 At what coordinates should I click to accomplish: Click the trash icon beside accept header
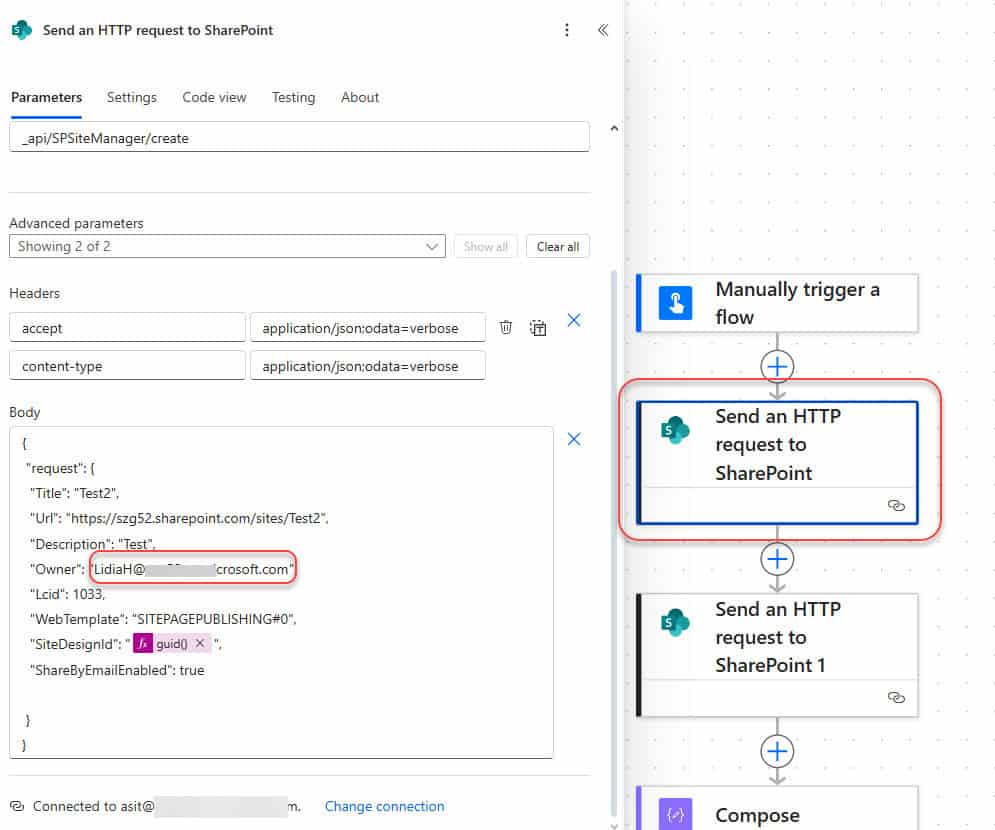(x=506, y=327)
